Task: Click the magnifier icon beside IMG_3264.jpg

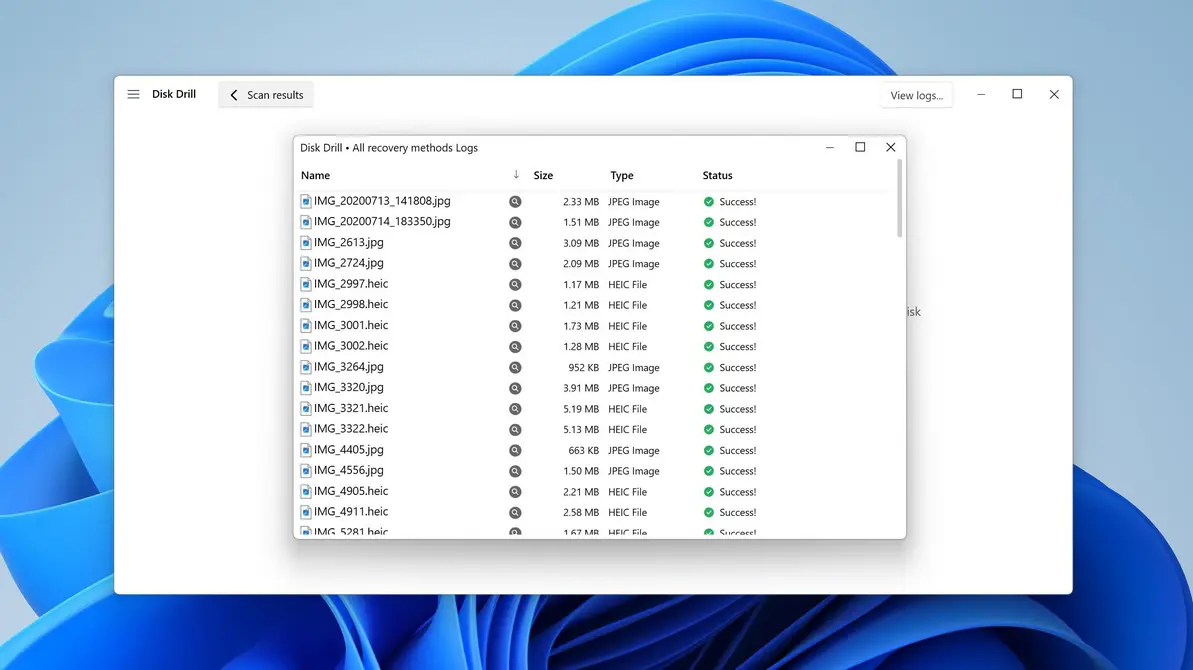Action: tap(515, 367)
